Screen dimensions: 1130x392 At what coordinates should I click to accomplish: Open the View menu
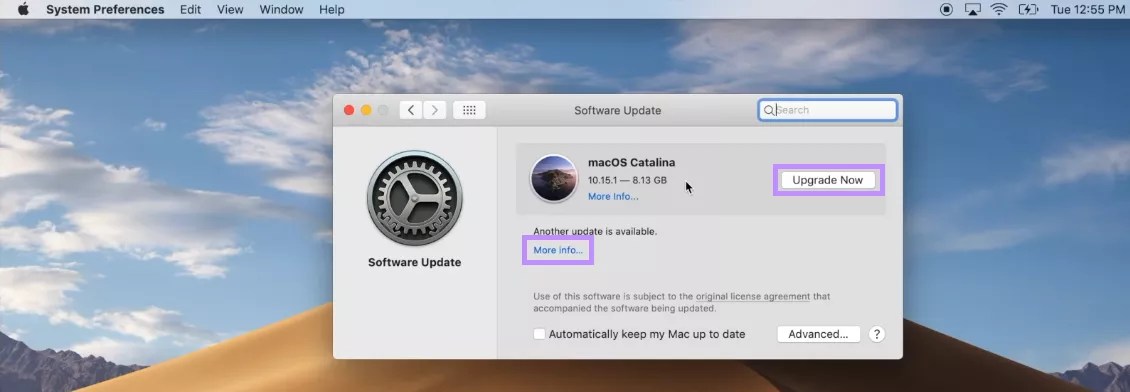(230, 9)
